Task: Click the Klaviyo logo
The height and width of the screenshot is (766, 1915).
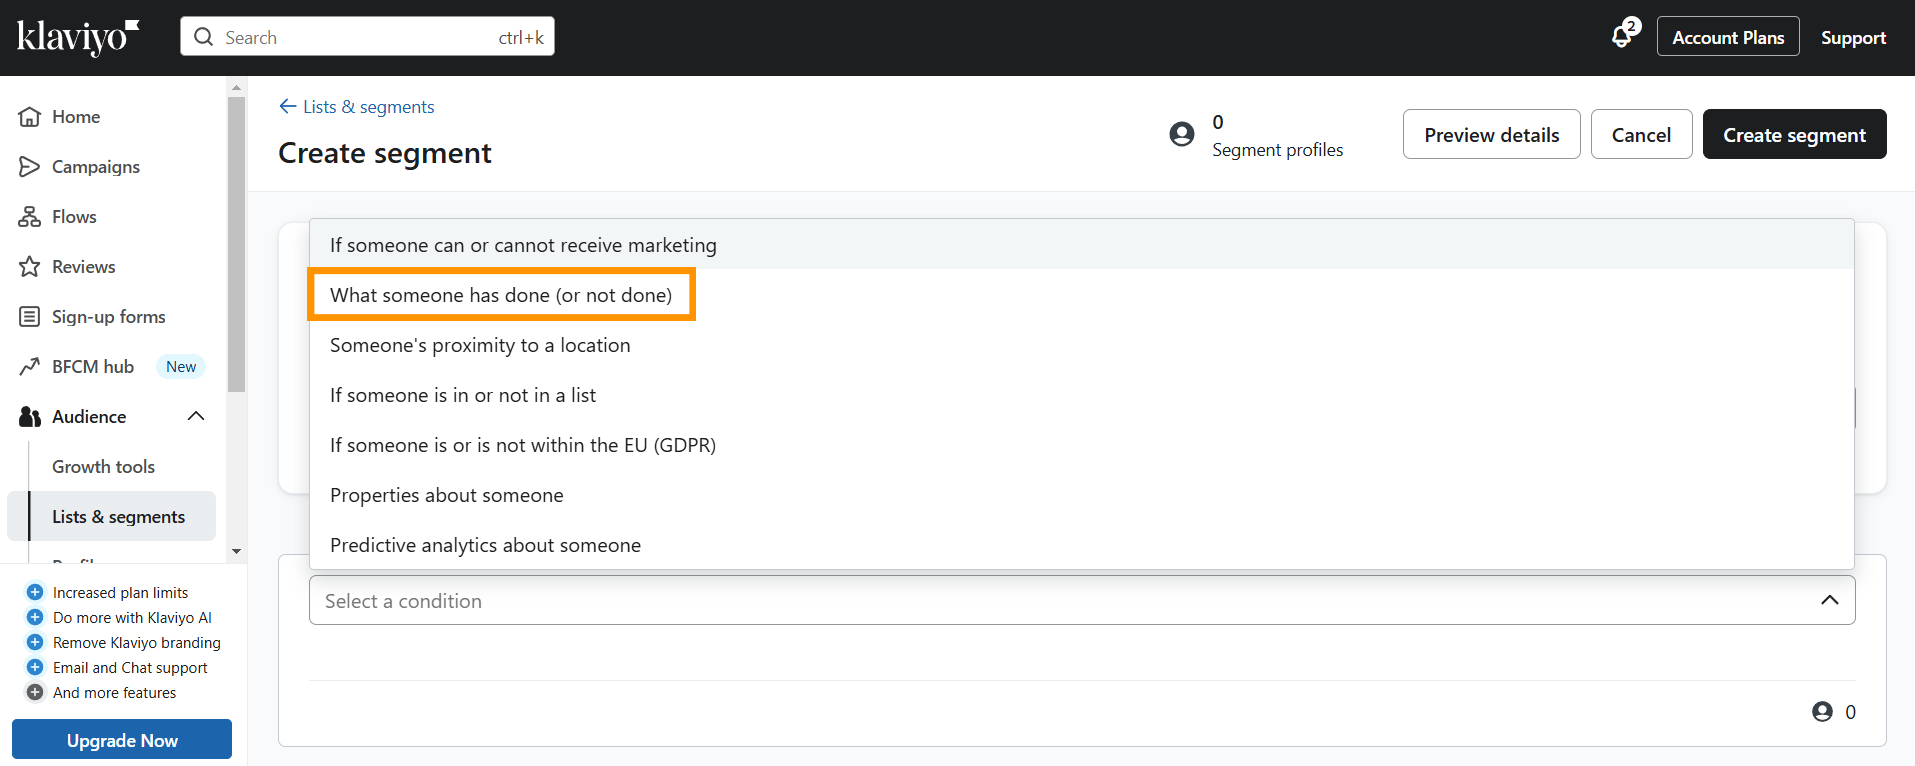Action: click(77, 37)
